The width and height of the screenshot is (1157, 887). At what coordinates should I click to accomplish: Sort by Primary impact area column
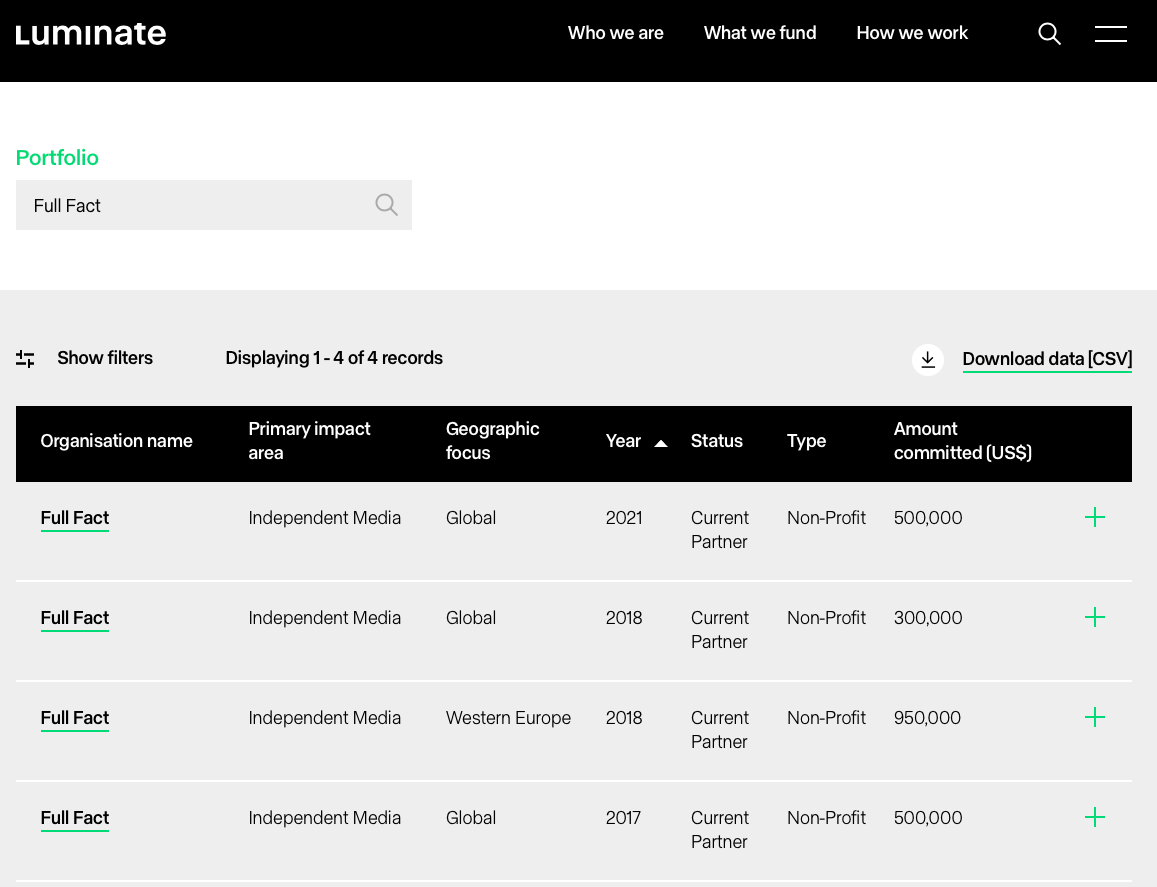(x=309, y=441)
